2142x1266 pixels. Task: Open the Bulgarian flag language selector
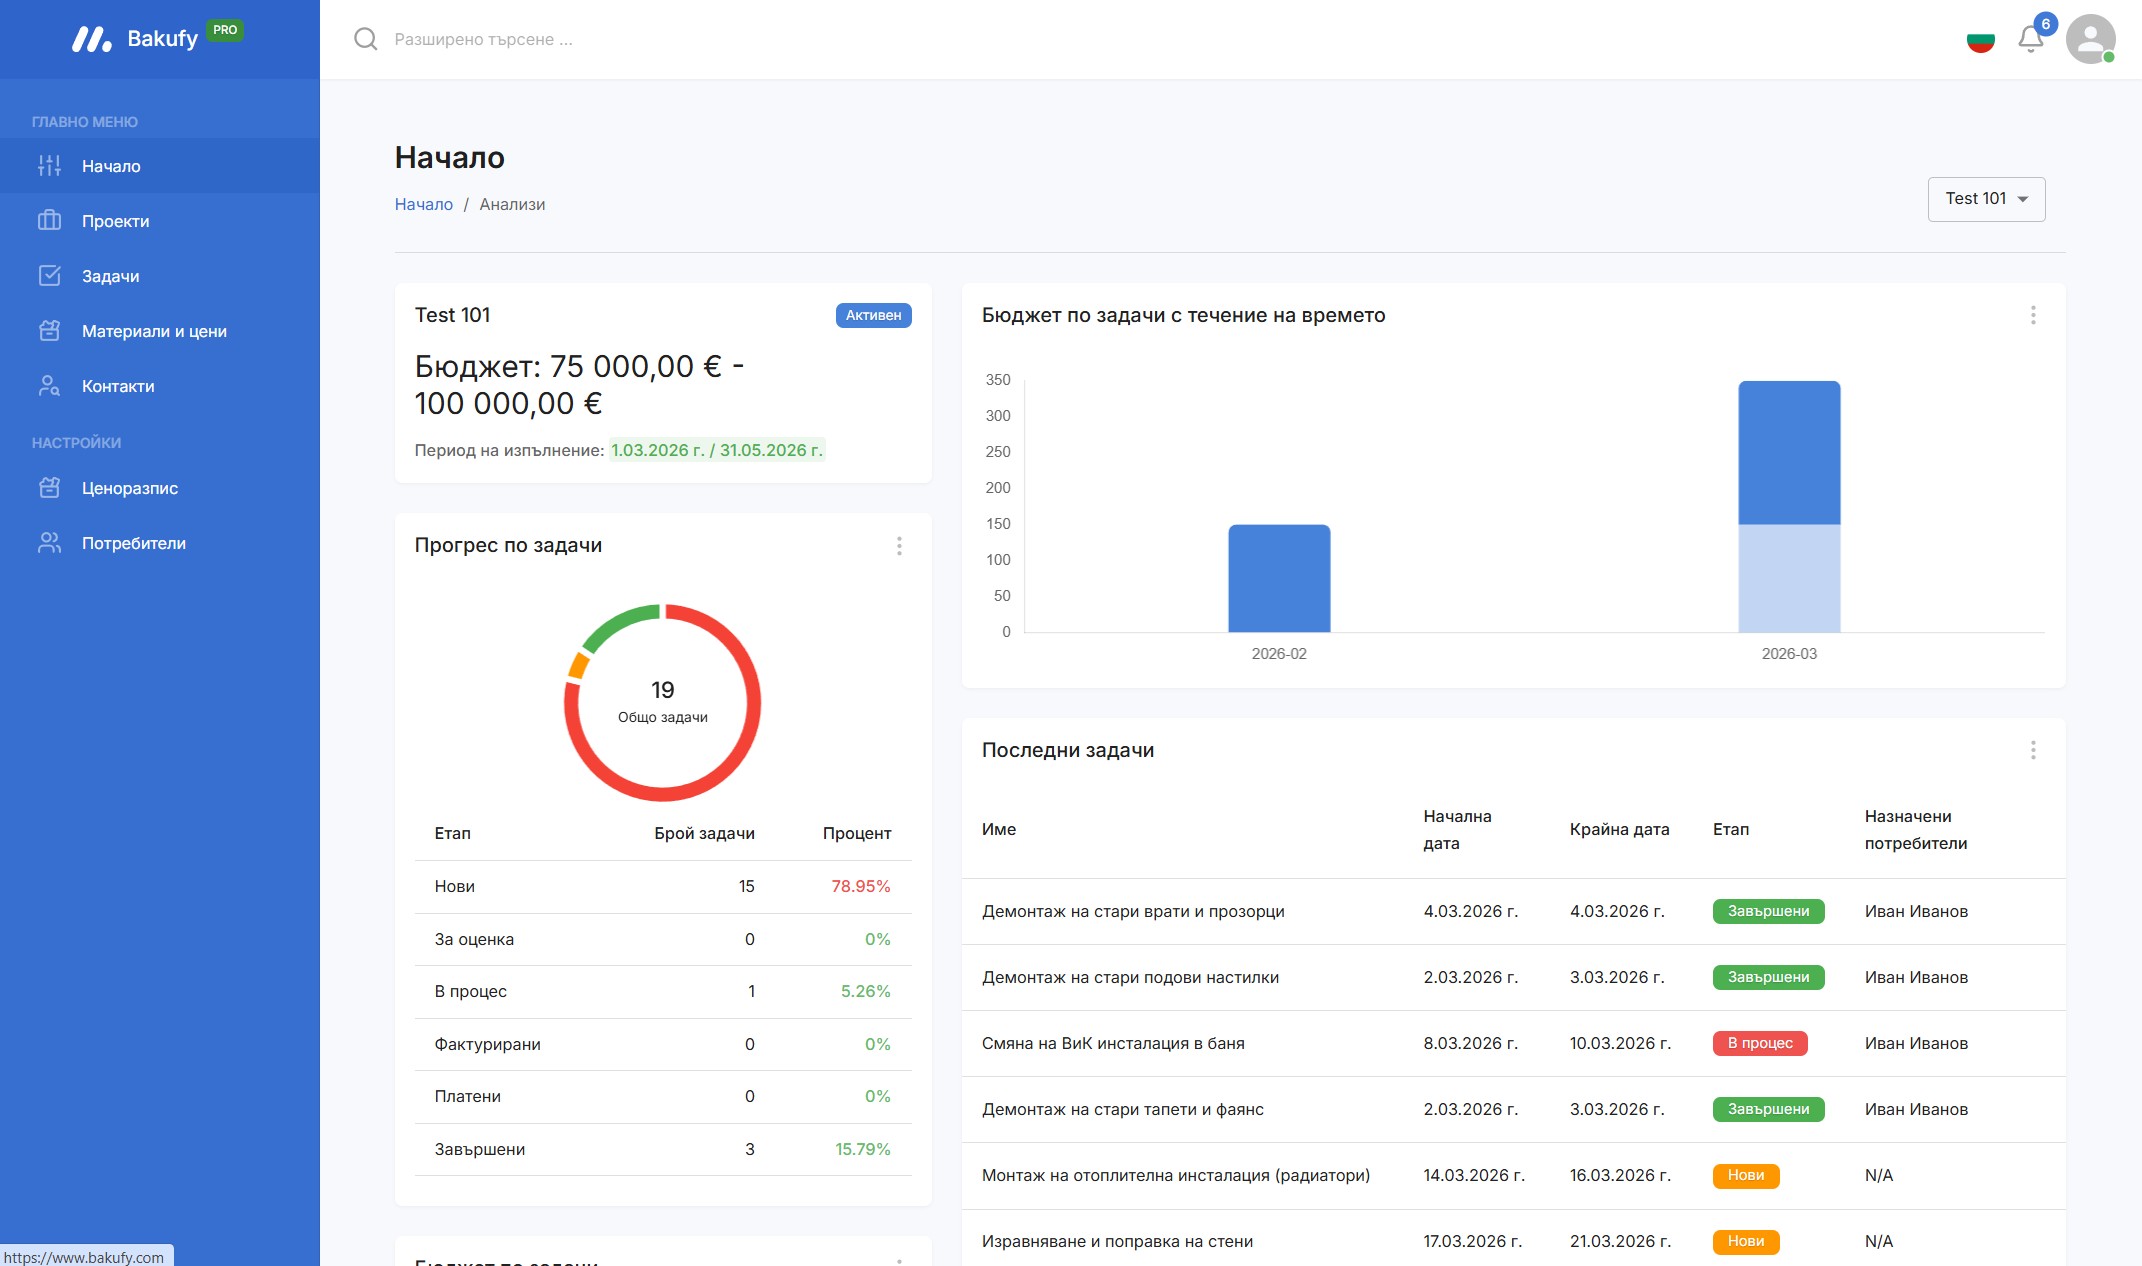[1980, 41]
